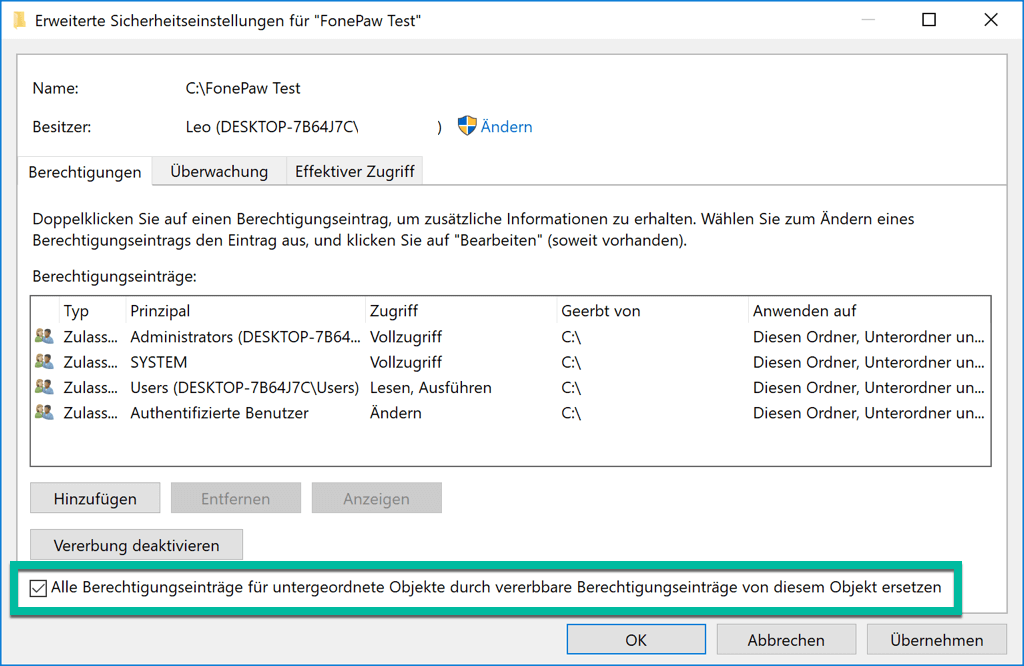The height and width of the screenshot is (666, 1024).
Task: Click the group icon in Administrators row
Action: point(44,336)
